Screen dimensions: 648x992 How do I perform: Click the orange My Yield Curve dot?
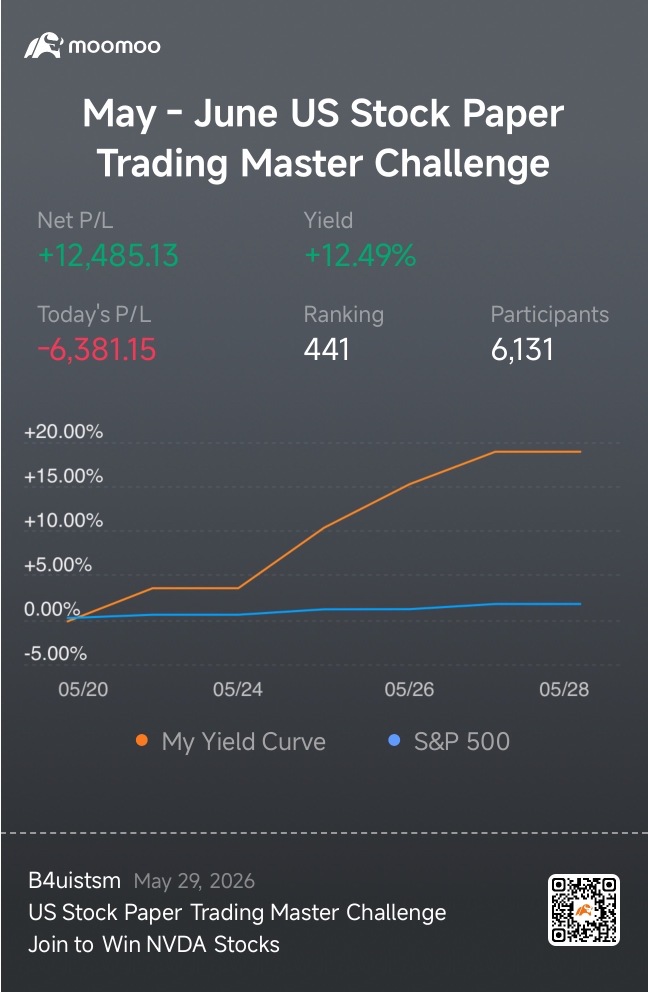click(142, 740)
